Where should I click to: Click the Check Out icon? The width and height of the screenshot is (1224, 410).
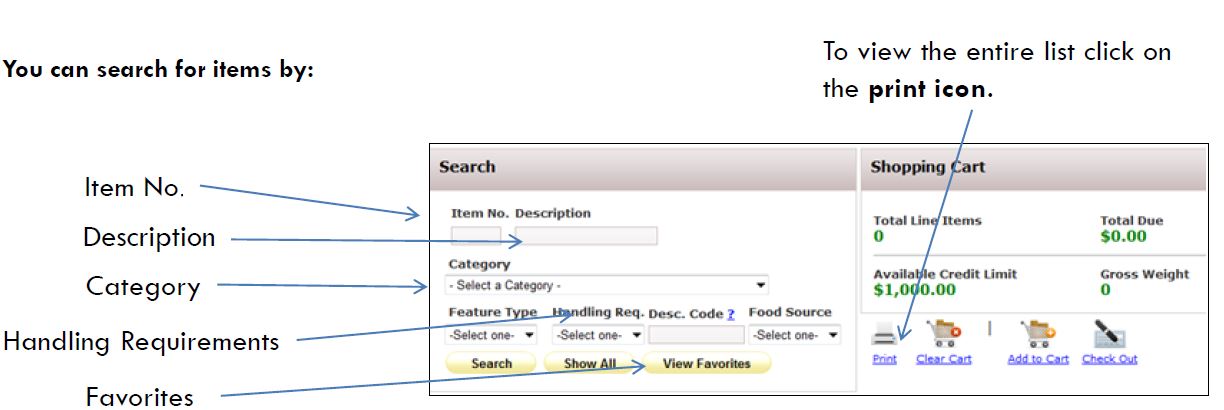tap(1109, 333)
